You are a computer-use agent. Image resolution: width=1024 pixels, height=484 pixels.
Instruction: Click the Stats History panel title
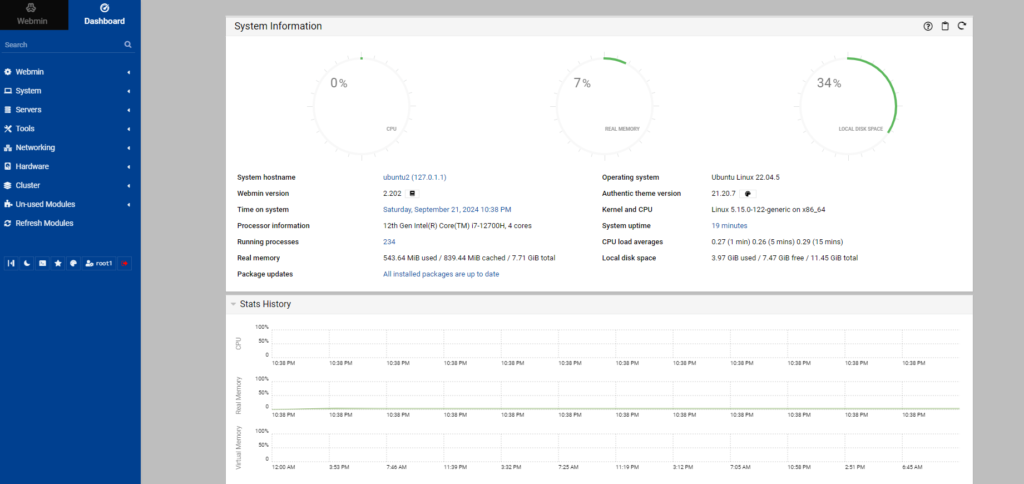(x=265, y=304)
